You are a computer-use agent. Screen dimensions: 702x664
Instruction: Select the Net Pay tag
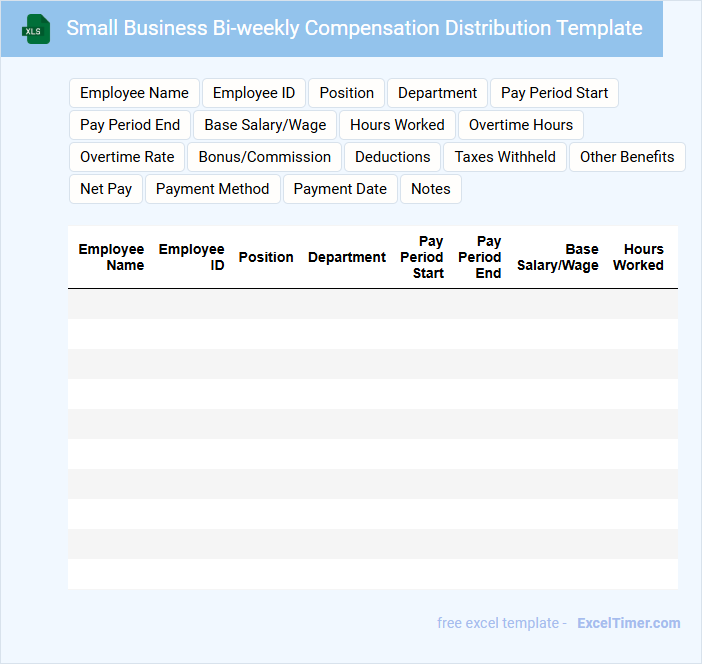pyautogui.click(x=106, y=189)
